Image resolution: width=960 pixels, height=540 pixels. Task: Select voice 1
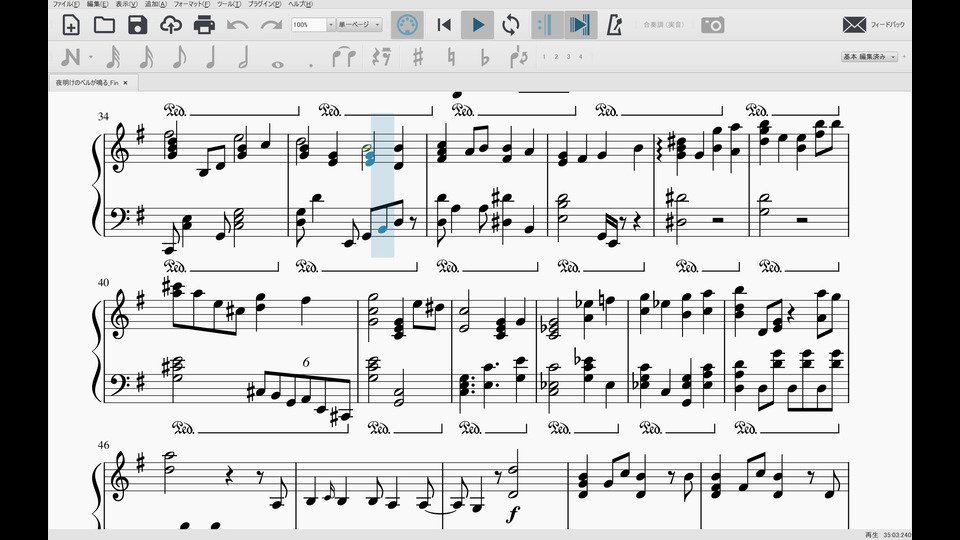tap(544, 57)
